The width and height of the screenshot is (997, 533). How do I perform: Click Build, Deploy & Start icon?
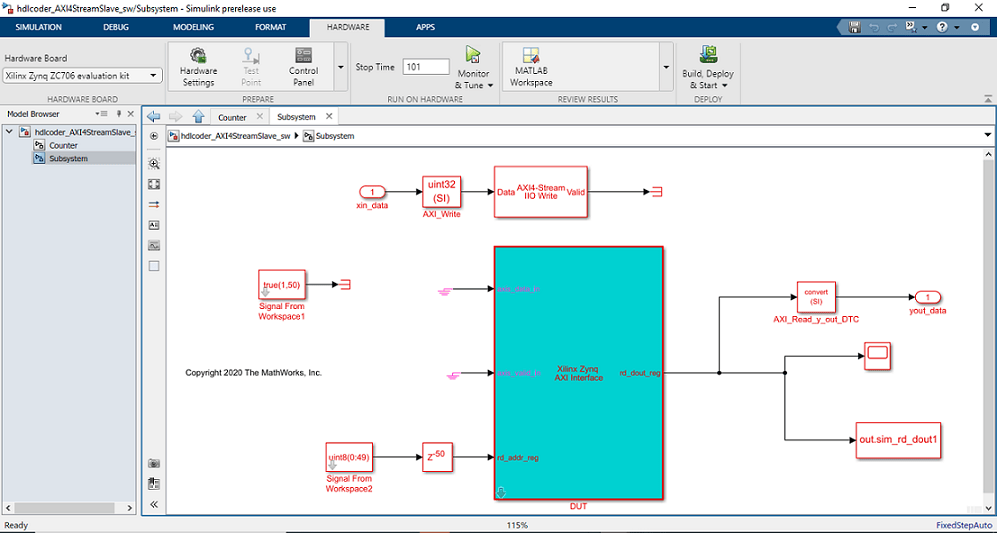[x=708, y=55]
